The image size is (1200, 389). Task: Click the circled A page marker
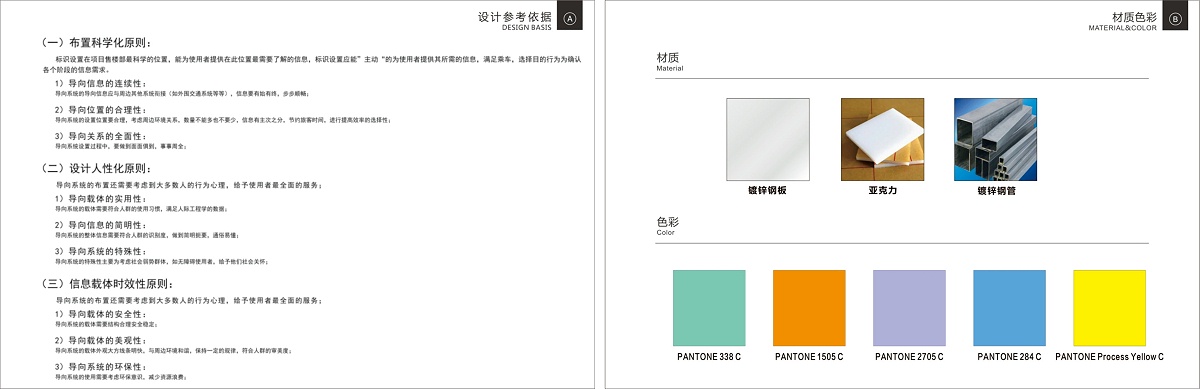point(569,19)
